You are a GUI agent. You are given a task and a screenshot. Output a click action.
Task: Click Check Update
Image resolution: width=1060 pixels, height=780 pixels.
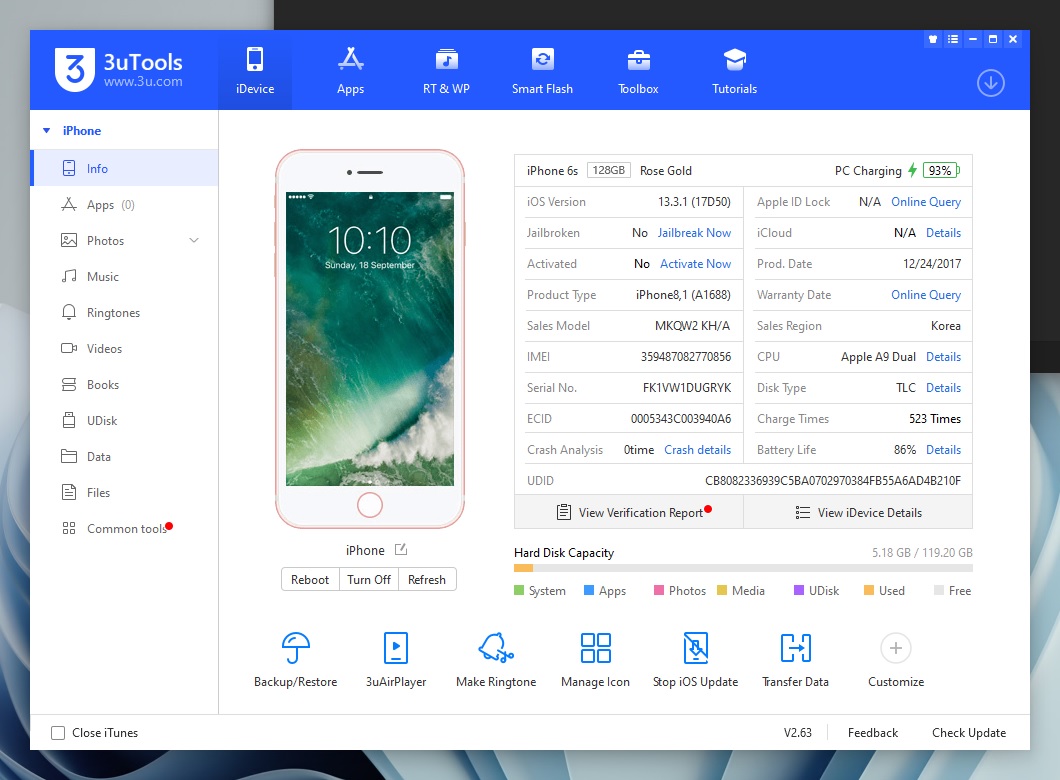pos(969,733)
